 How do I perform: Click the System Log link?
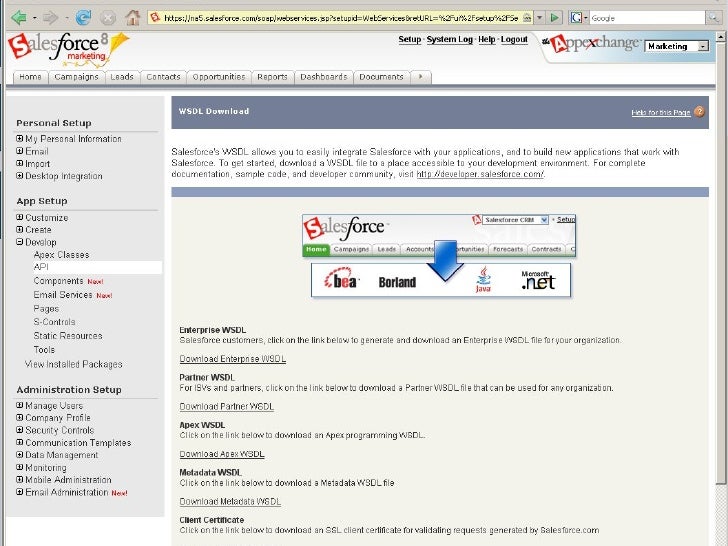[x=449, y=39]
